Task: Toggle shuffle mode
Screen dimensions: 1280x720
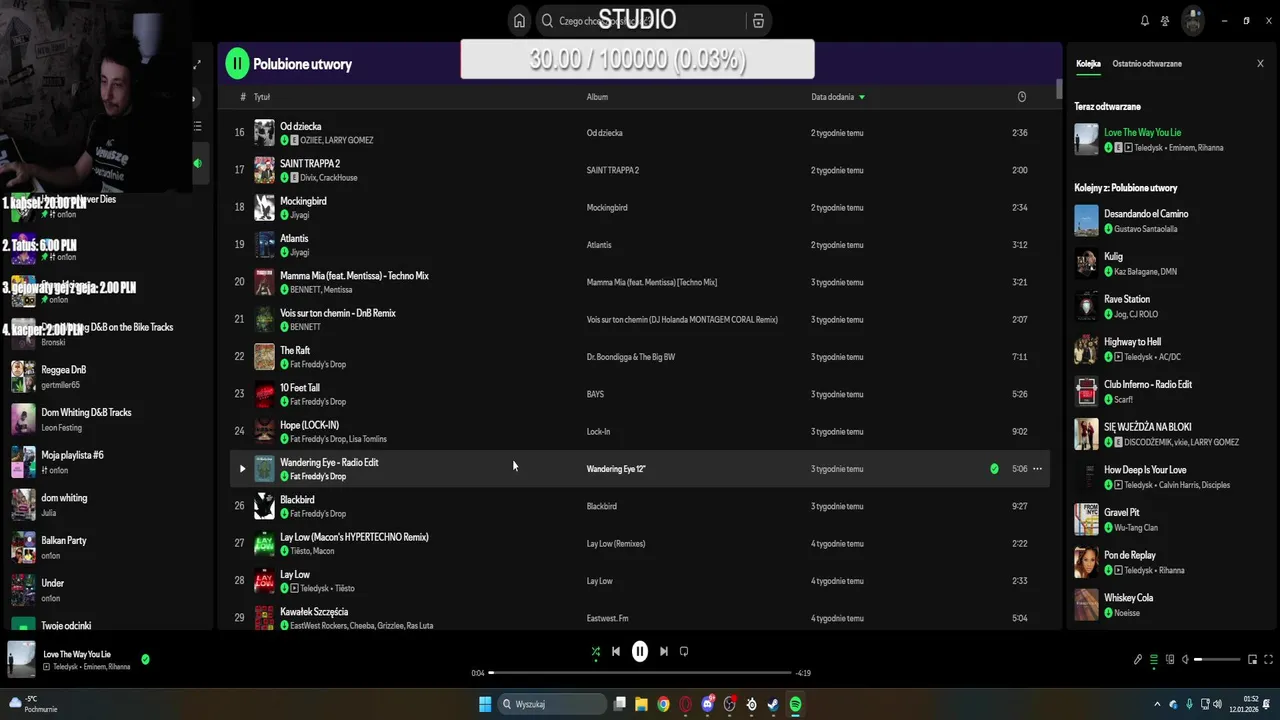Action: pos(596,651)
